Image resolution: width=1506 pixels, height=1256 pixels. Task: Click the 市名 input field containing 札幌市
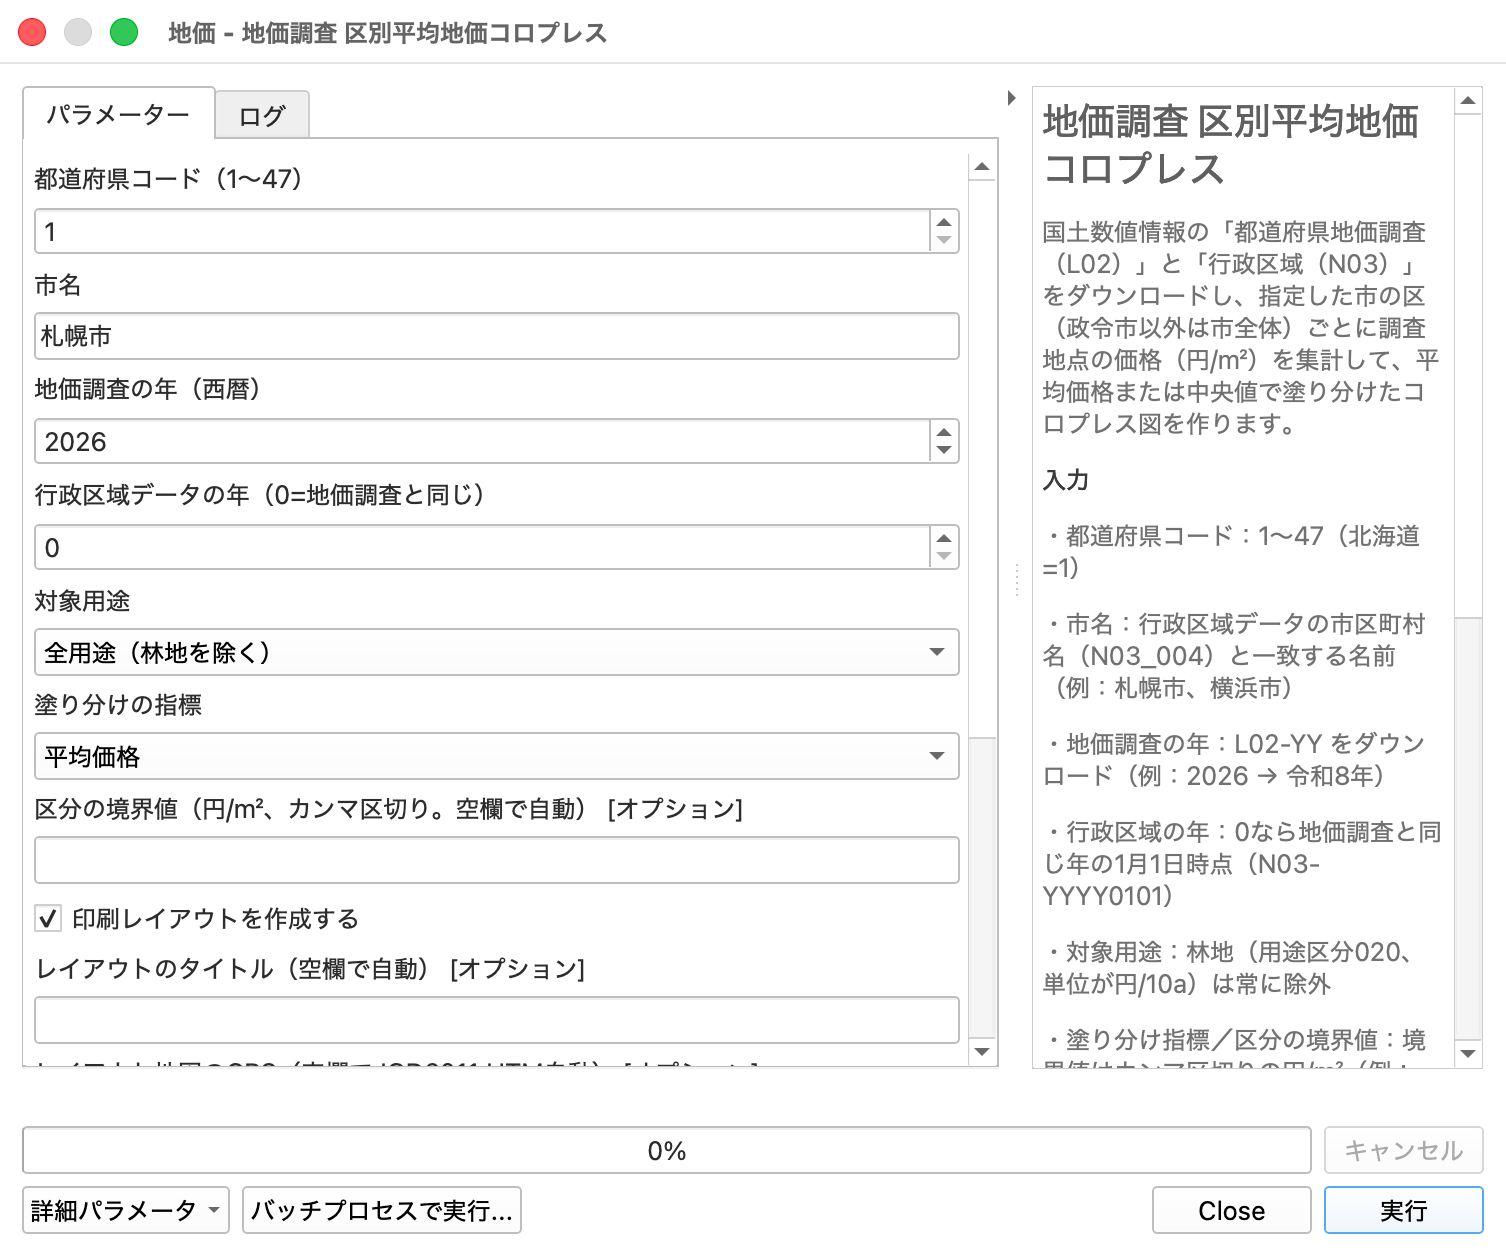(496, 336)
